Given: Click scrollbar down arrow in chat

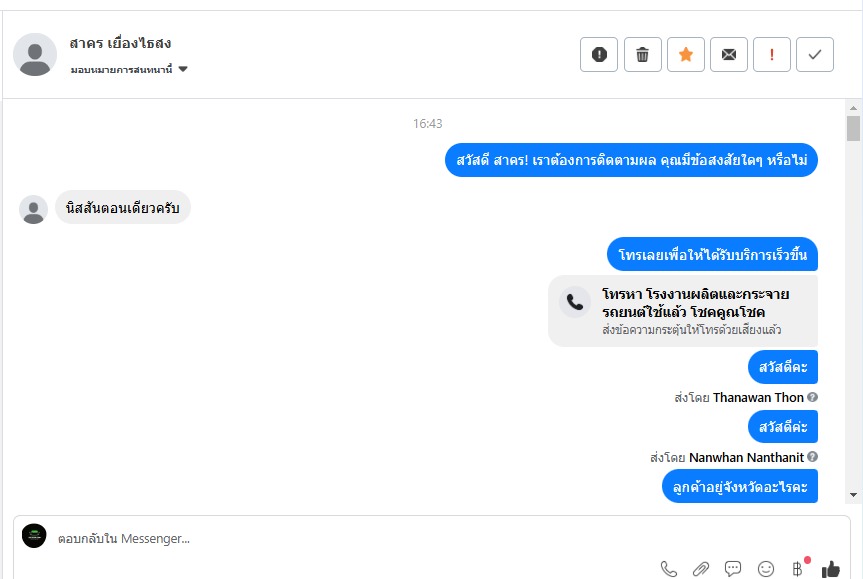Looking at the screenshot, I should (x=853, y=495).
